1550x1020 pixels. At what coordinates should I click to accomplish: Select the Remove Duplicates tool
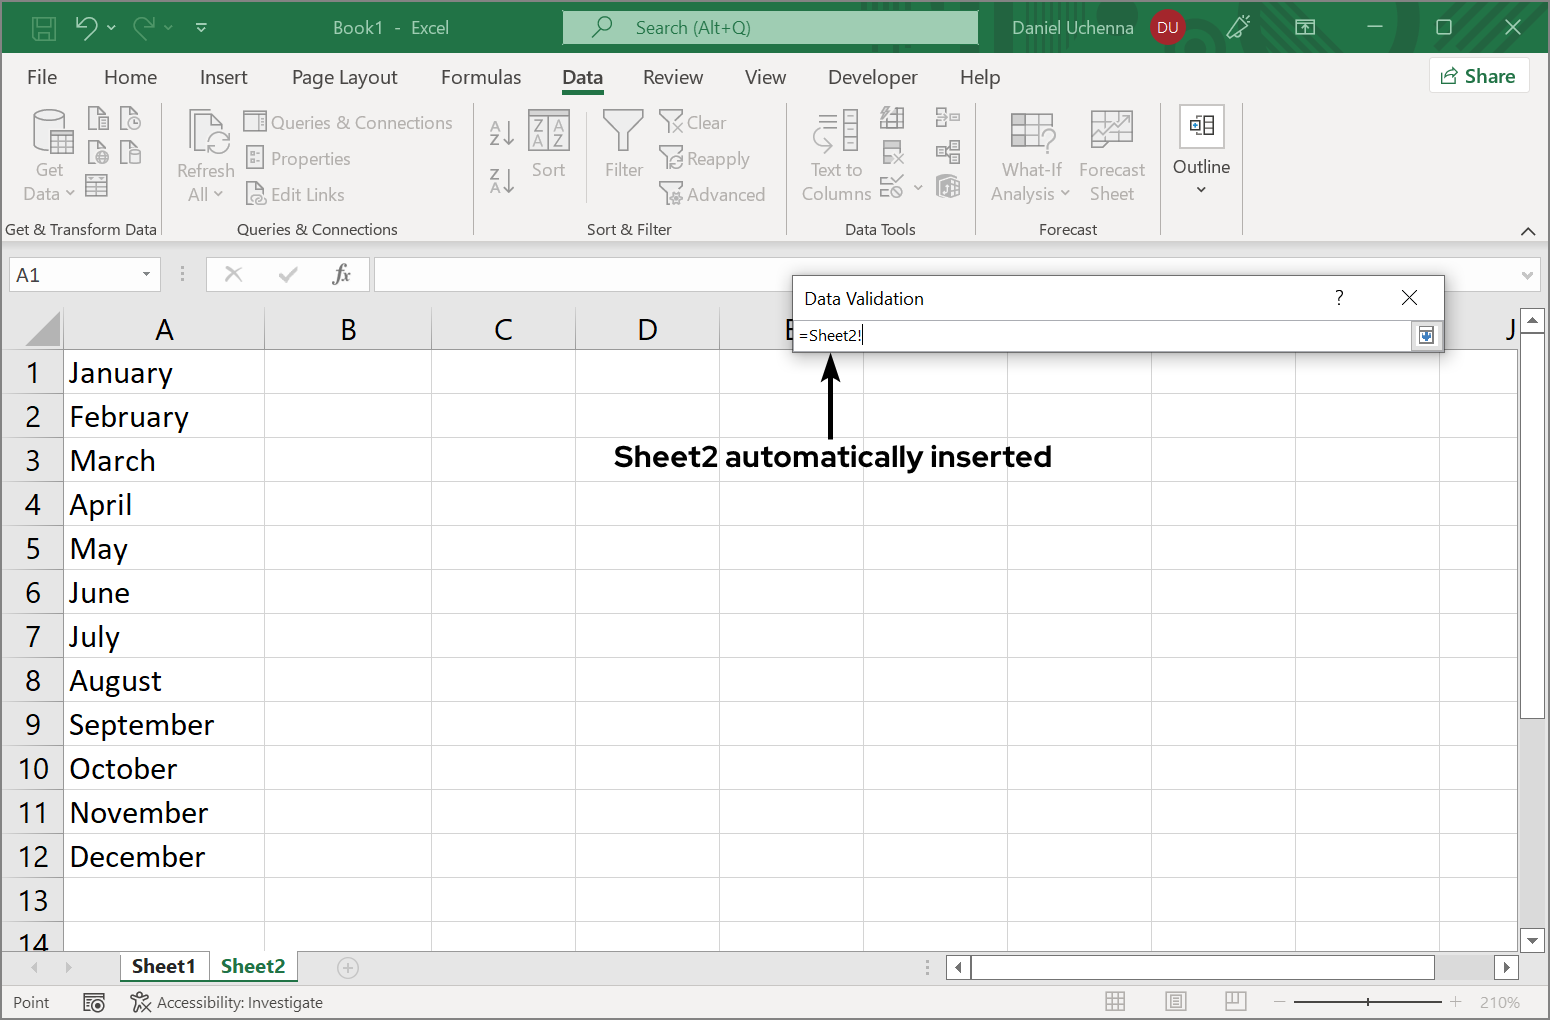pos(893,152)
